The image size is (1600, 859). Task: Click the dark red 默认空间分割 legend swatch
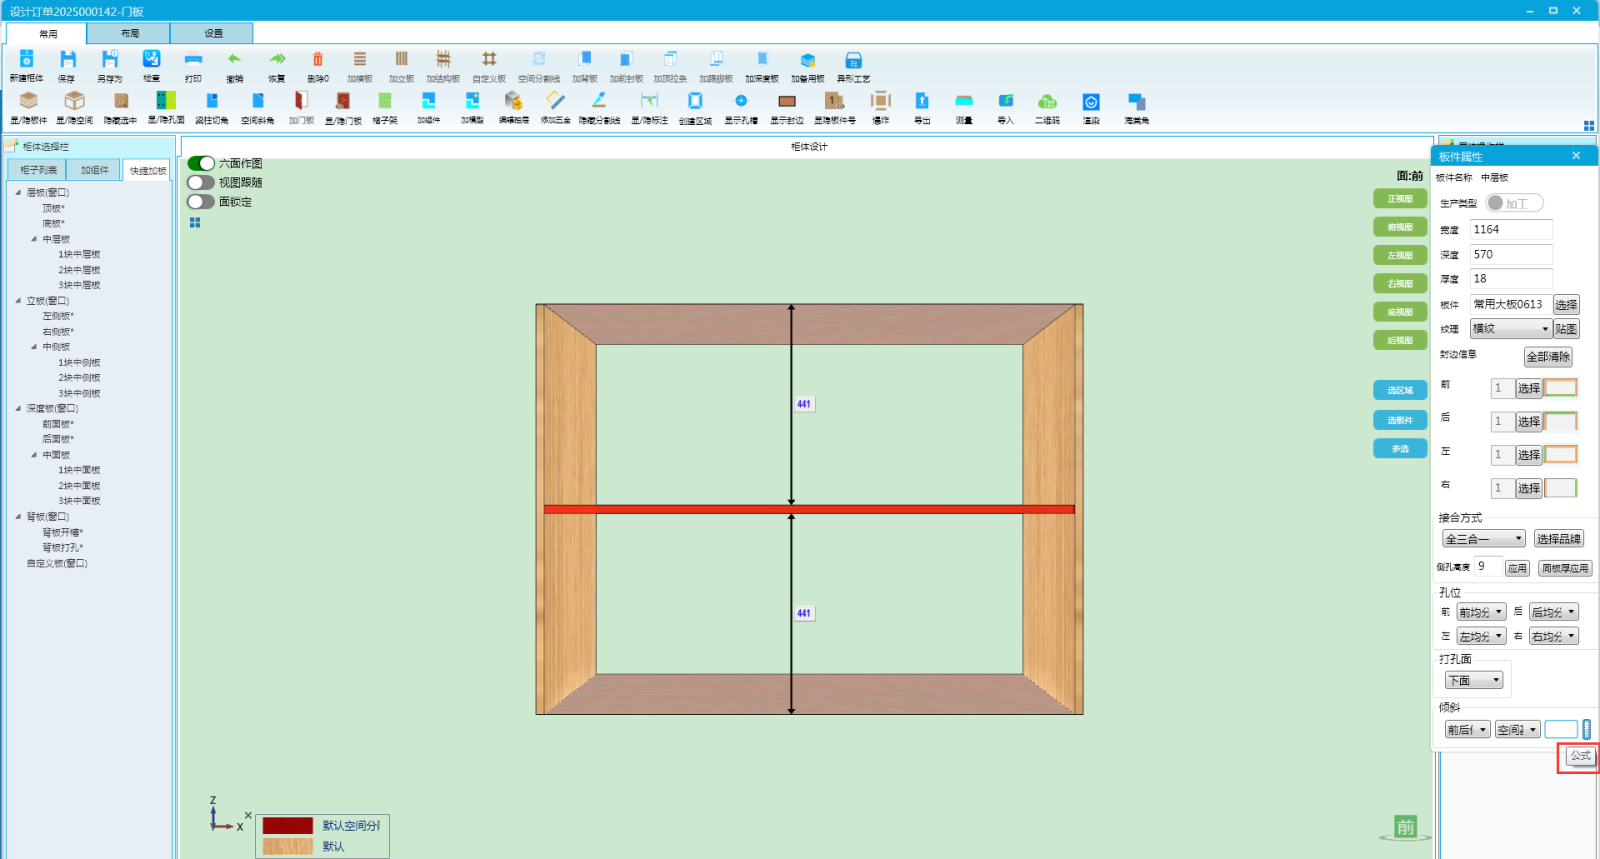click(288, 826)
